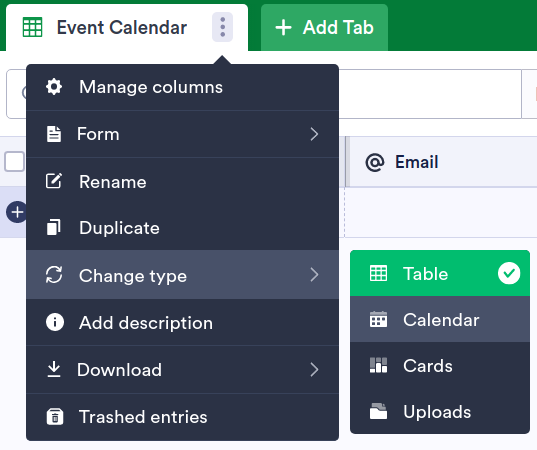
Task: Click the Add description info icon
Action: (x=54, y=323)
